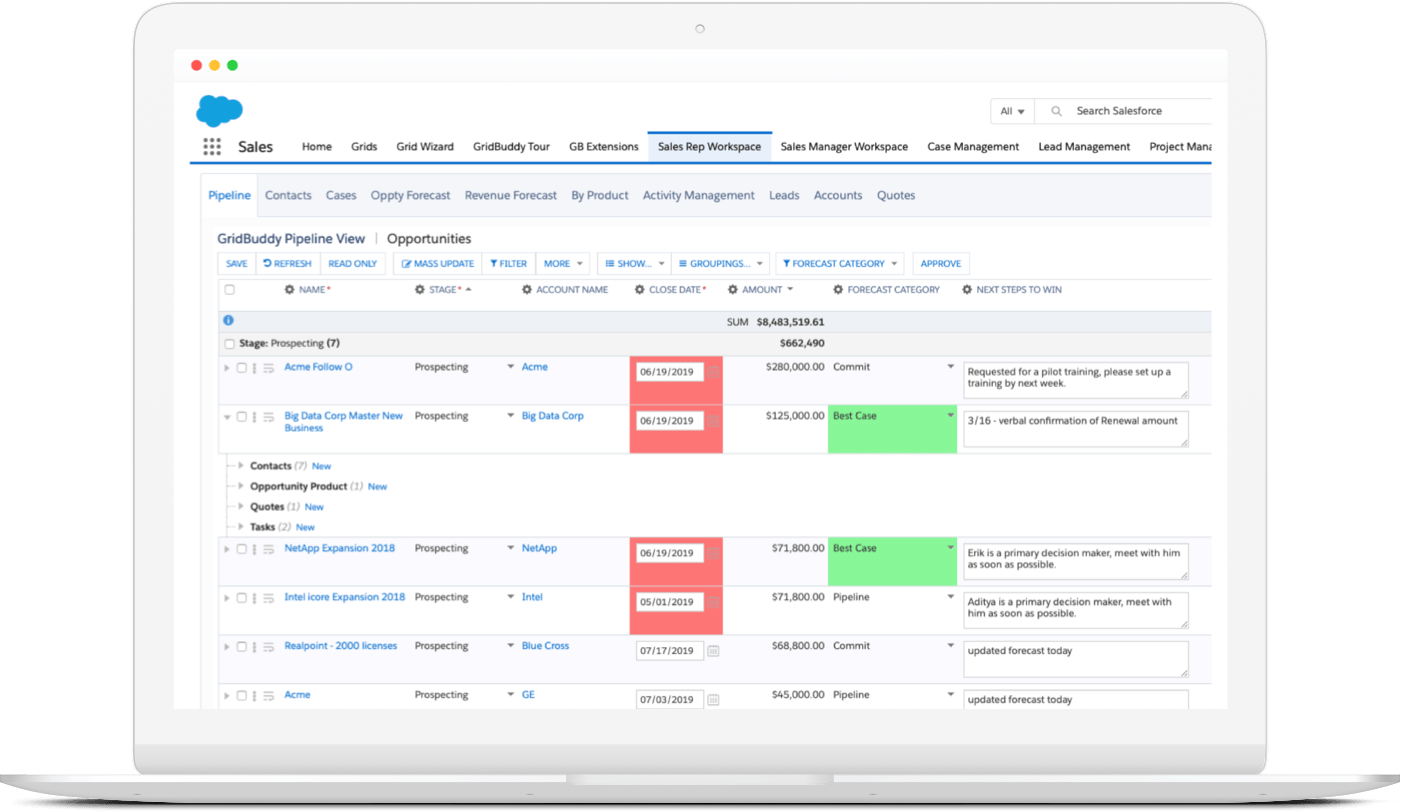
Task: Click the REFRESH button
Action: [x=288, y=264]
